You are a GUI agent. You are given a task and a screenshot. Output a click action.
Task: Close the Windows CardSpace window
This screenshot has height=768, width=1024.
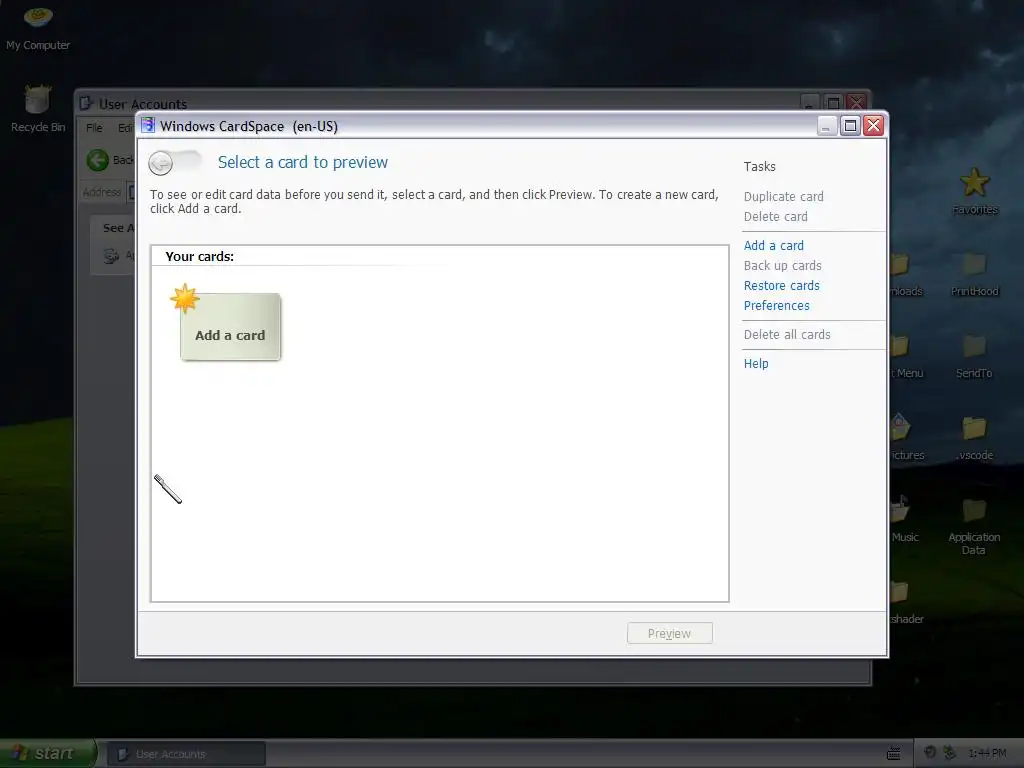(x=874, y=125)
